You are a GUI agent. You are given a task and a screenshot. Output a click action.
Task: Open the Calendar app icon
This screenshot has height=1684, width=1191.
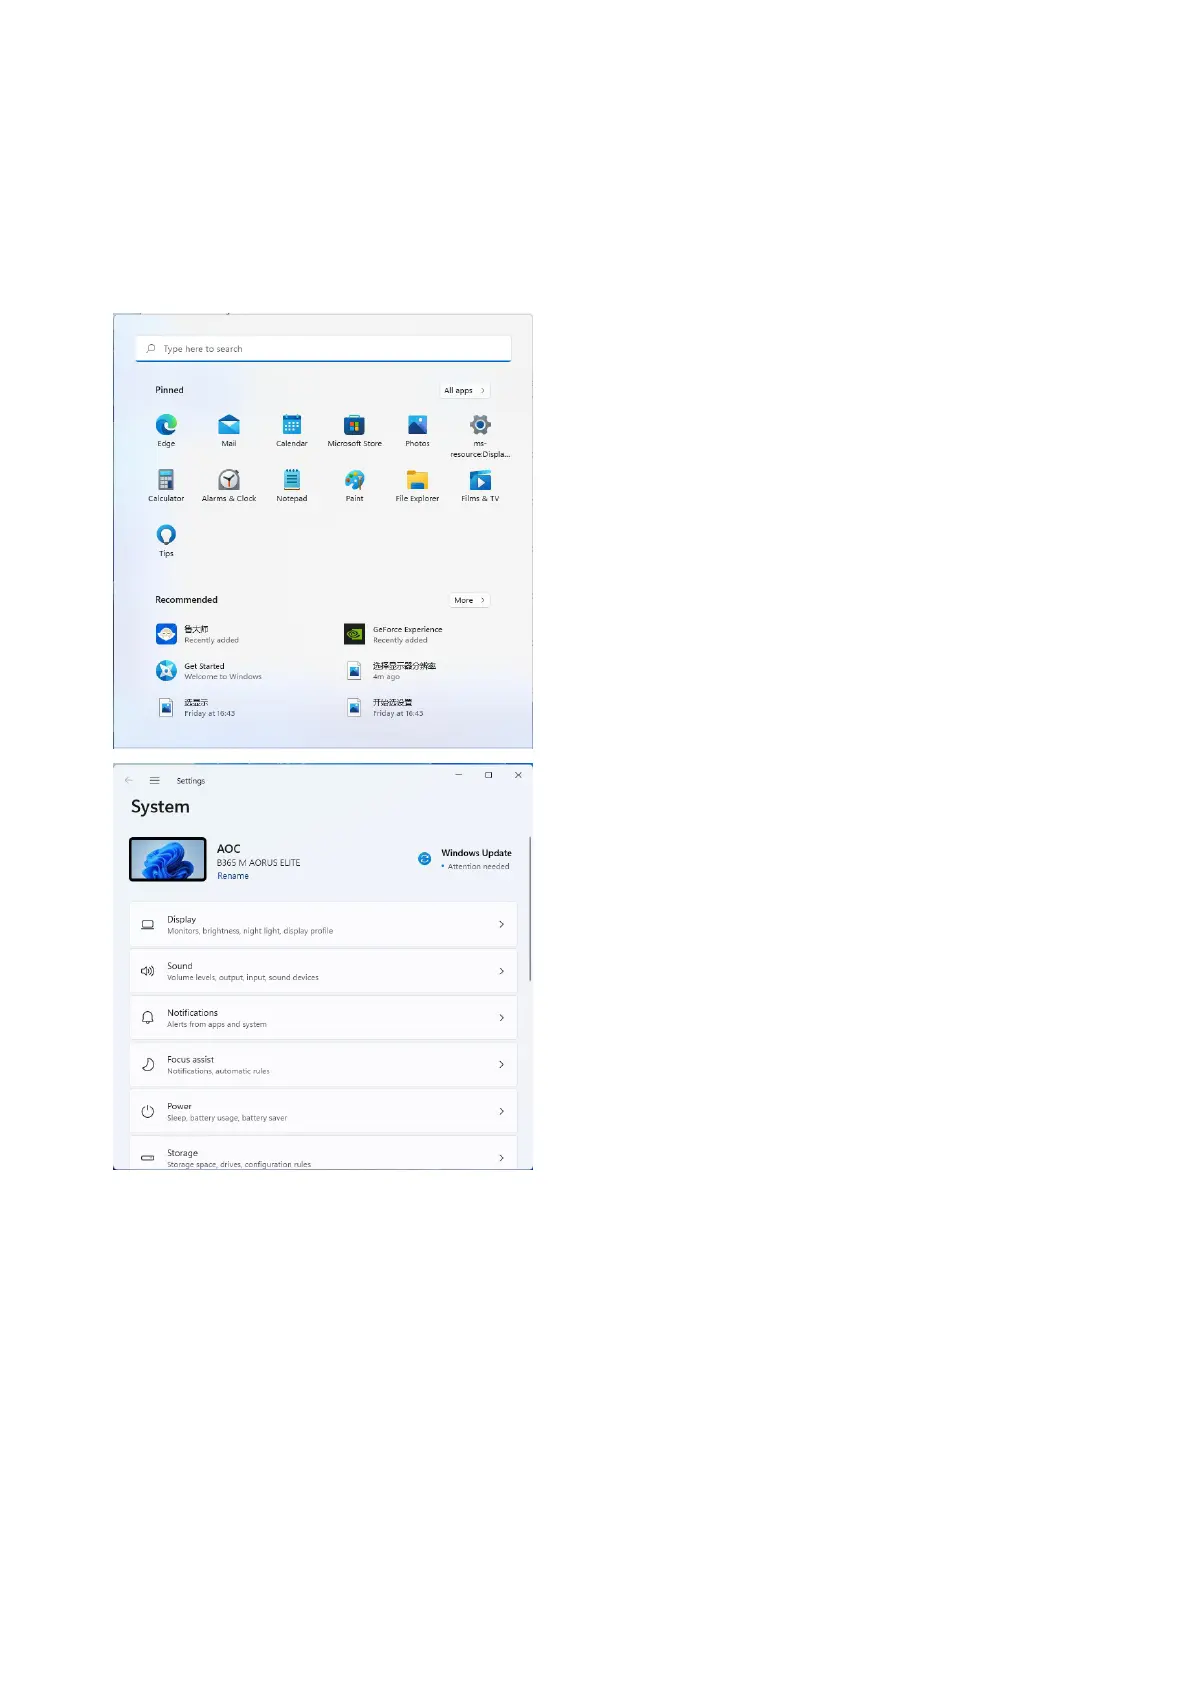pos(292,426)
